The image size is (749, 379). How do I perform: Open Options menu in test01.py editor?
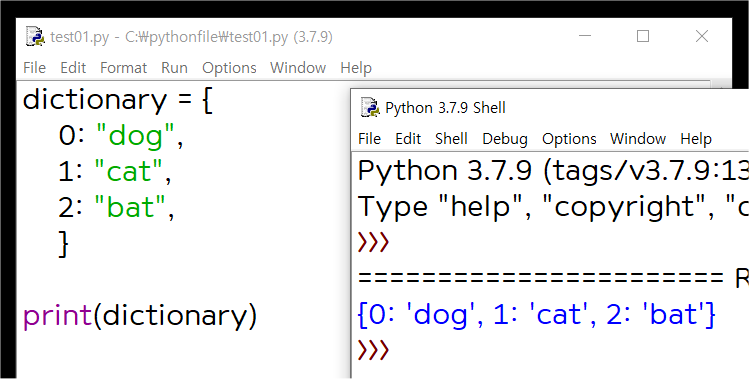(229, 68)
